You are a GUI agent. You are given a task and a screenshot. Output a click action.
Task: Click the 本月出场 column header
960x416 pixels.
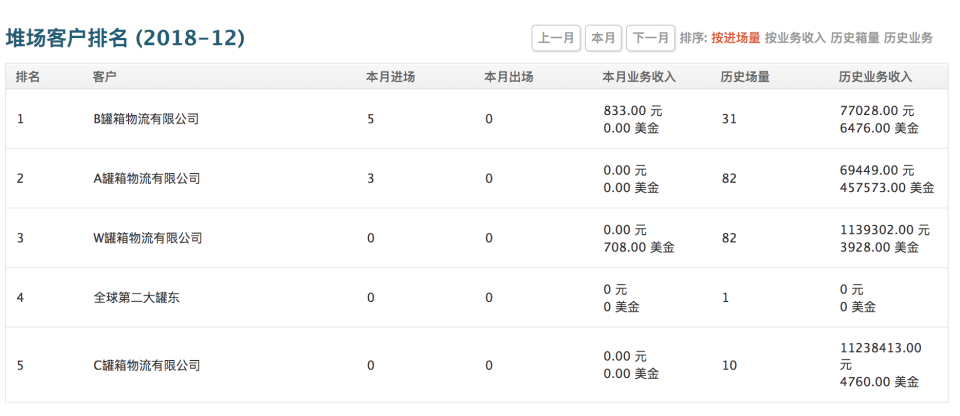click(508, 77)
